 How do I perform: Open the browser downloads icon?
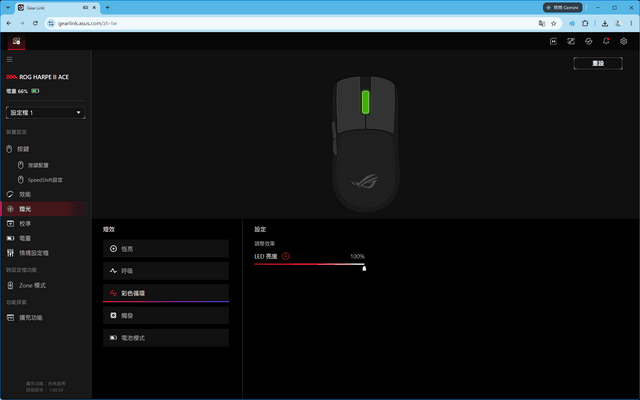(605, 23)
